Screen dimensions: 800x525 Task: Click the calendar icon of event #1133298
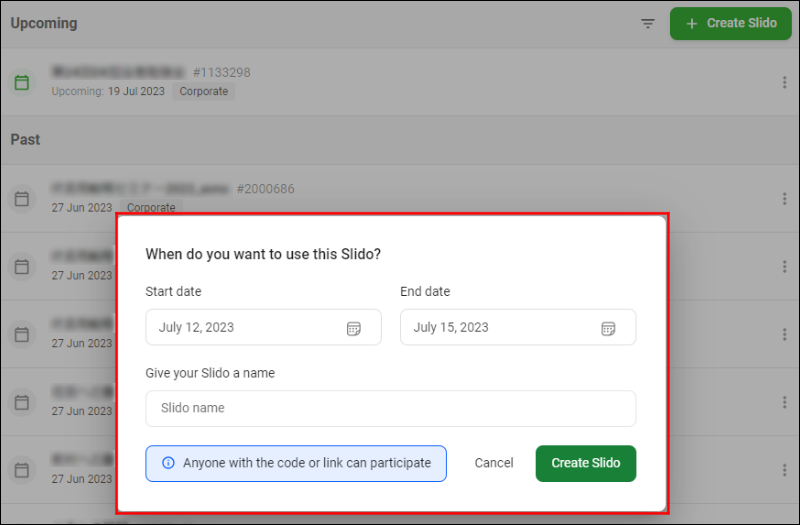coord(22,82)
